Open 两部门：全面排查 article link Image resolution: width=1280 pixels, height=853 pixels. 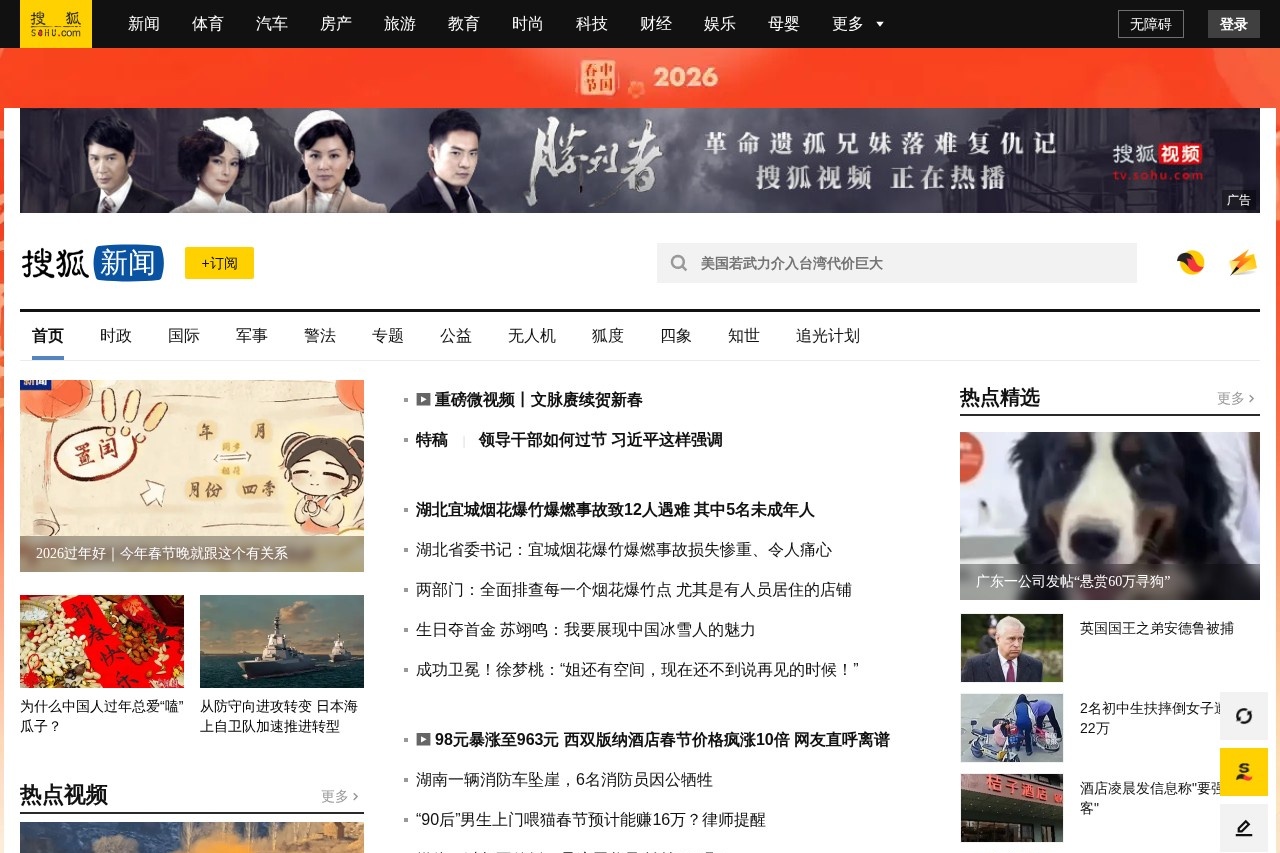click(x=634, y=590)
